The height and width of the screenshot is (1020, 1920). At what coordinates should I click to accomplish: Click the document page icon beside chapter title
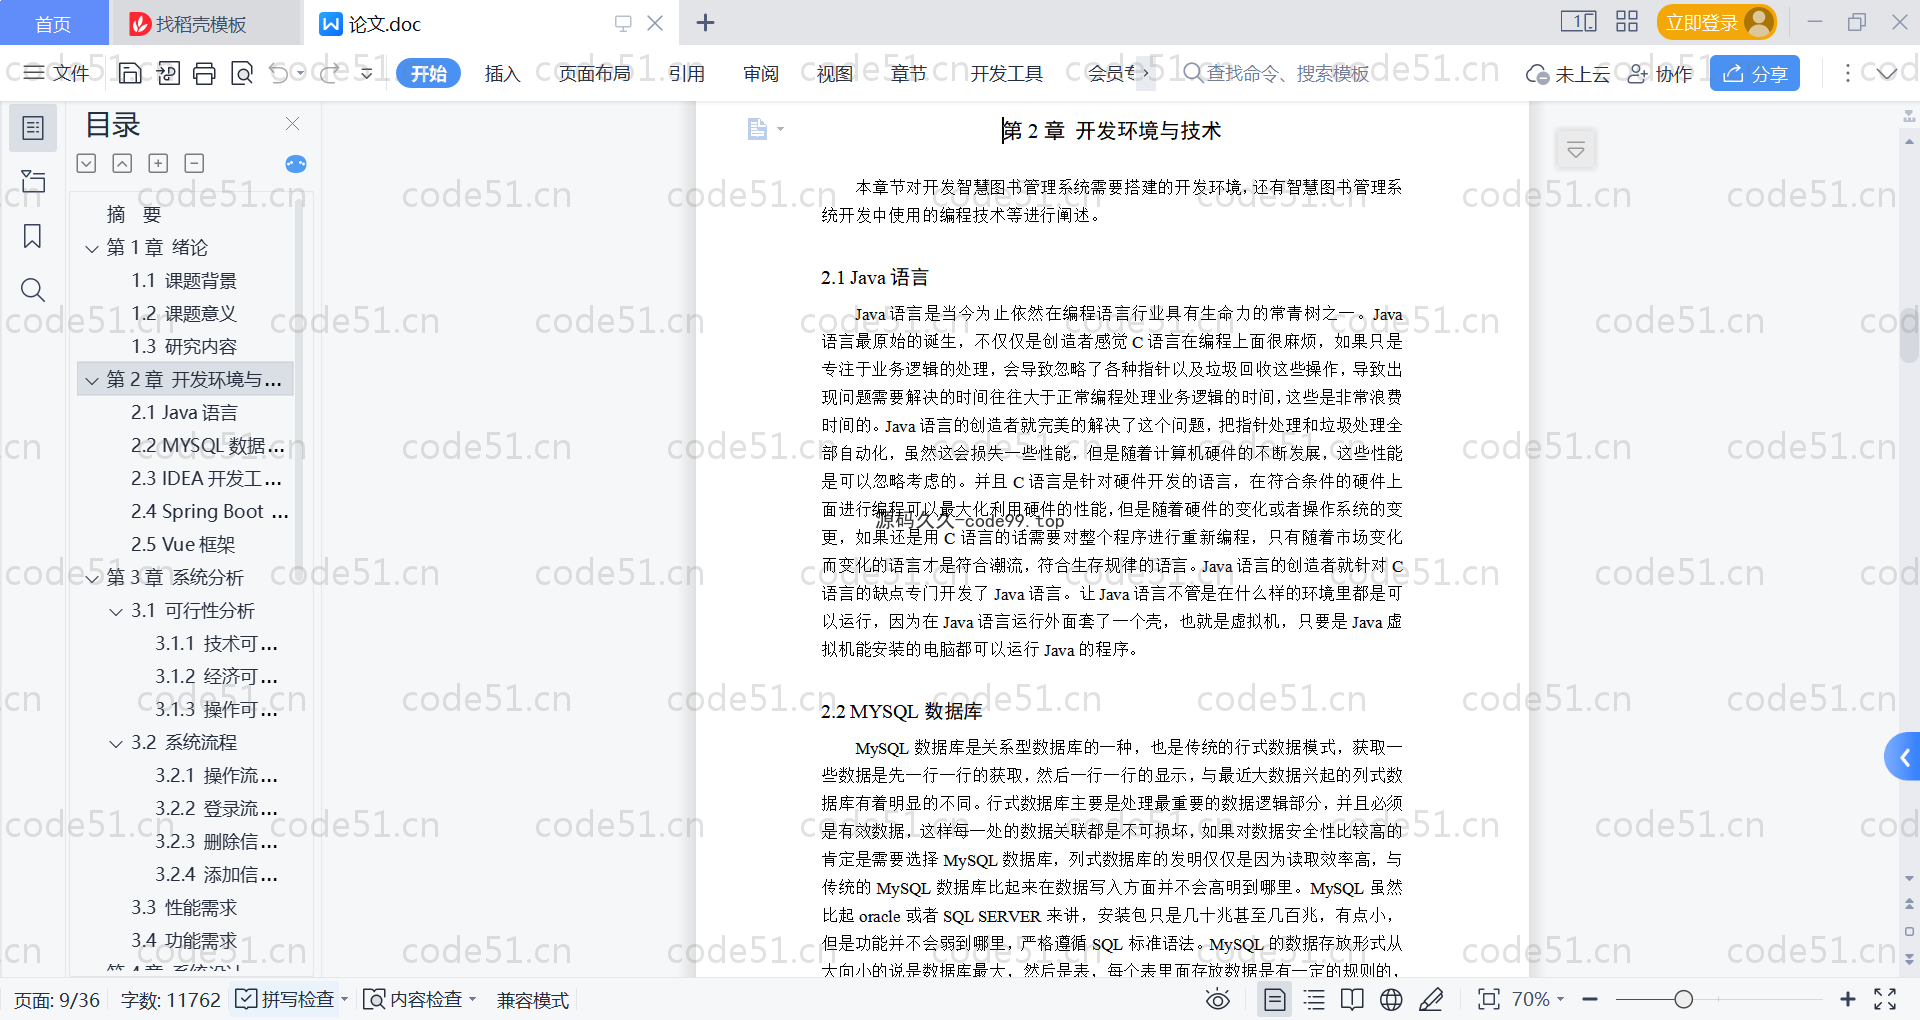pos(757,129)
